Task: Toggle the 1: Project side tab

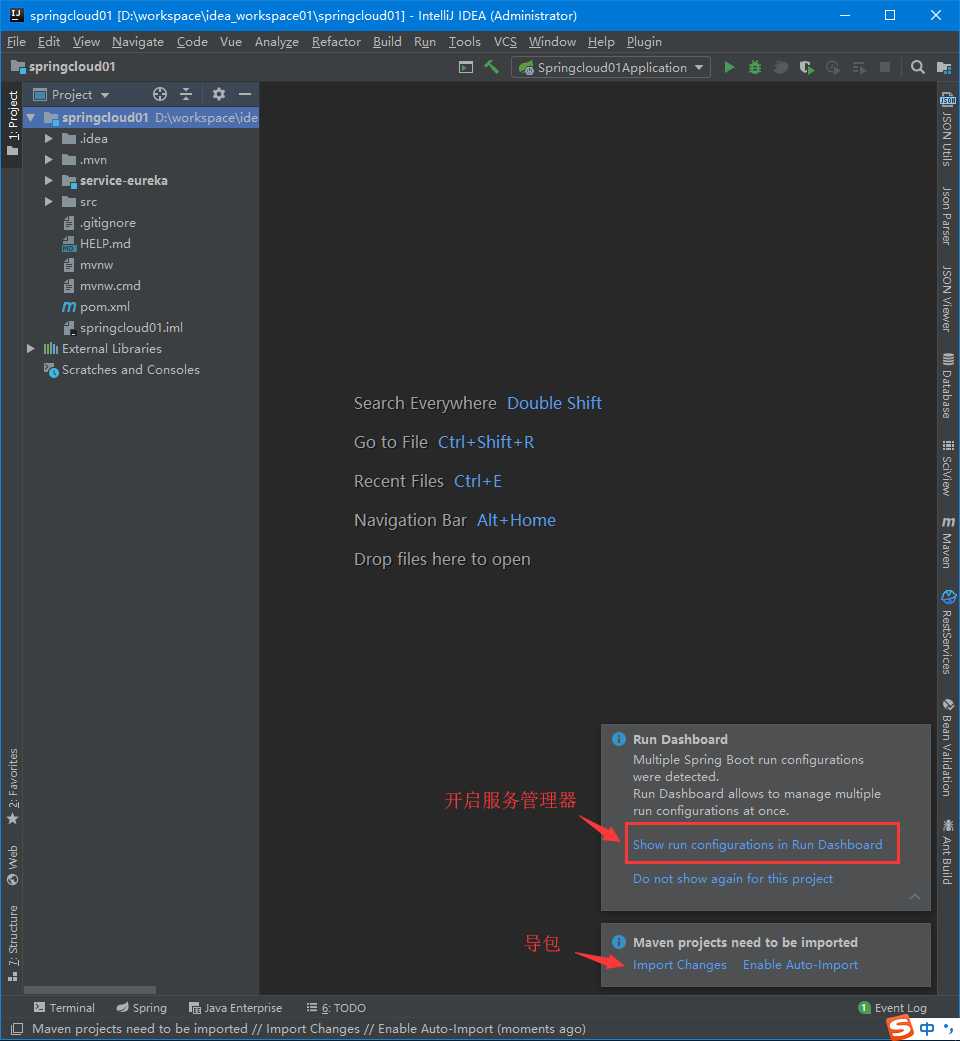Action: tap(13, 123)
